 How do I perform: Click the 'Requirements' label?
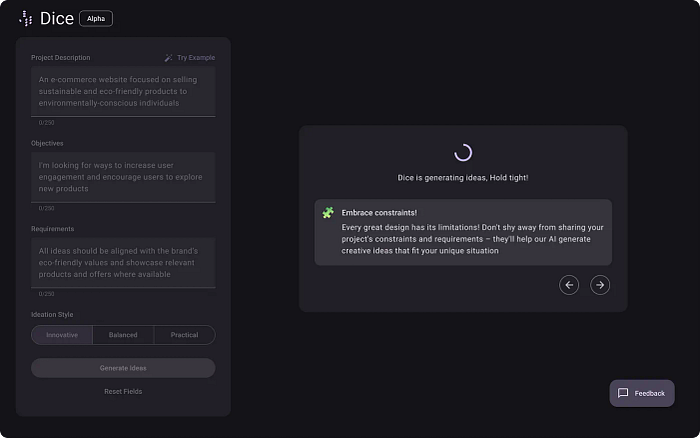[x=53, y=229]
